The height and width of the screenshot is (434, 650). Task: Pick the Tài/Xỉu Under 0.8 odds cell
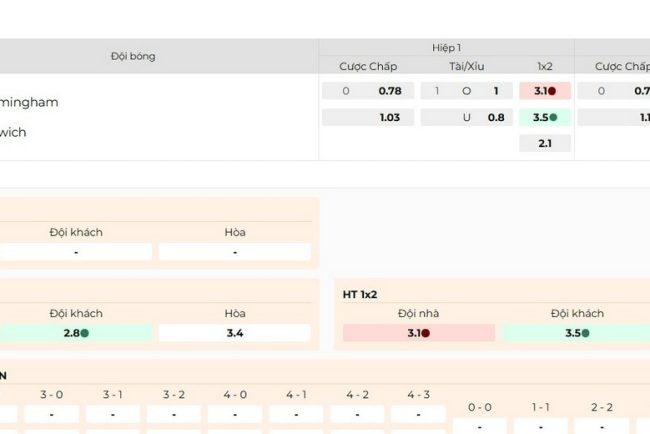(x=465, y=117)
